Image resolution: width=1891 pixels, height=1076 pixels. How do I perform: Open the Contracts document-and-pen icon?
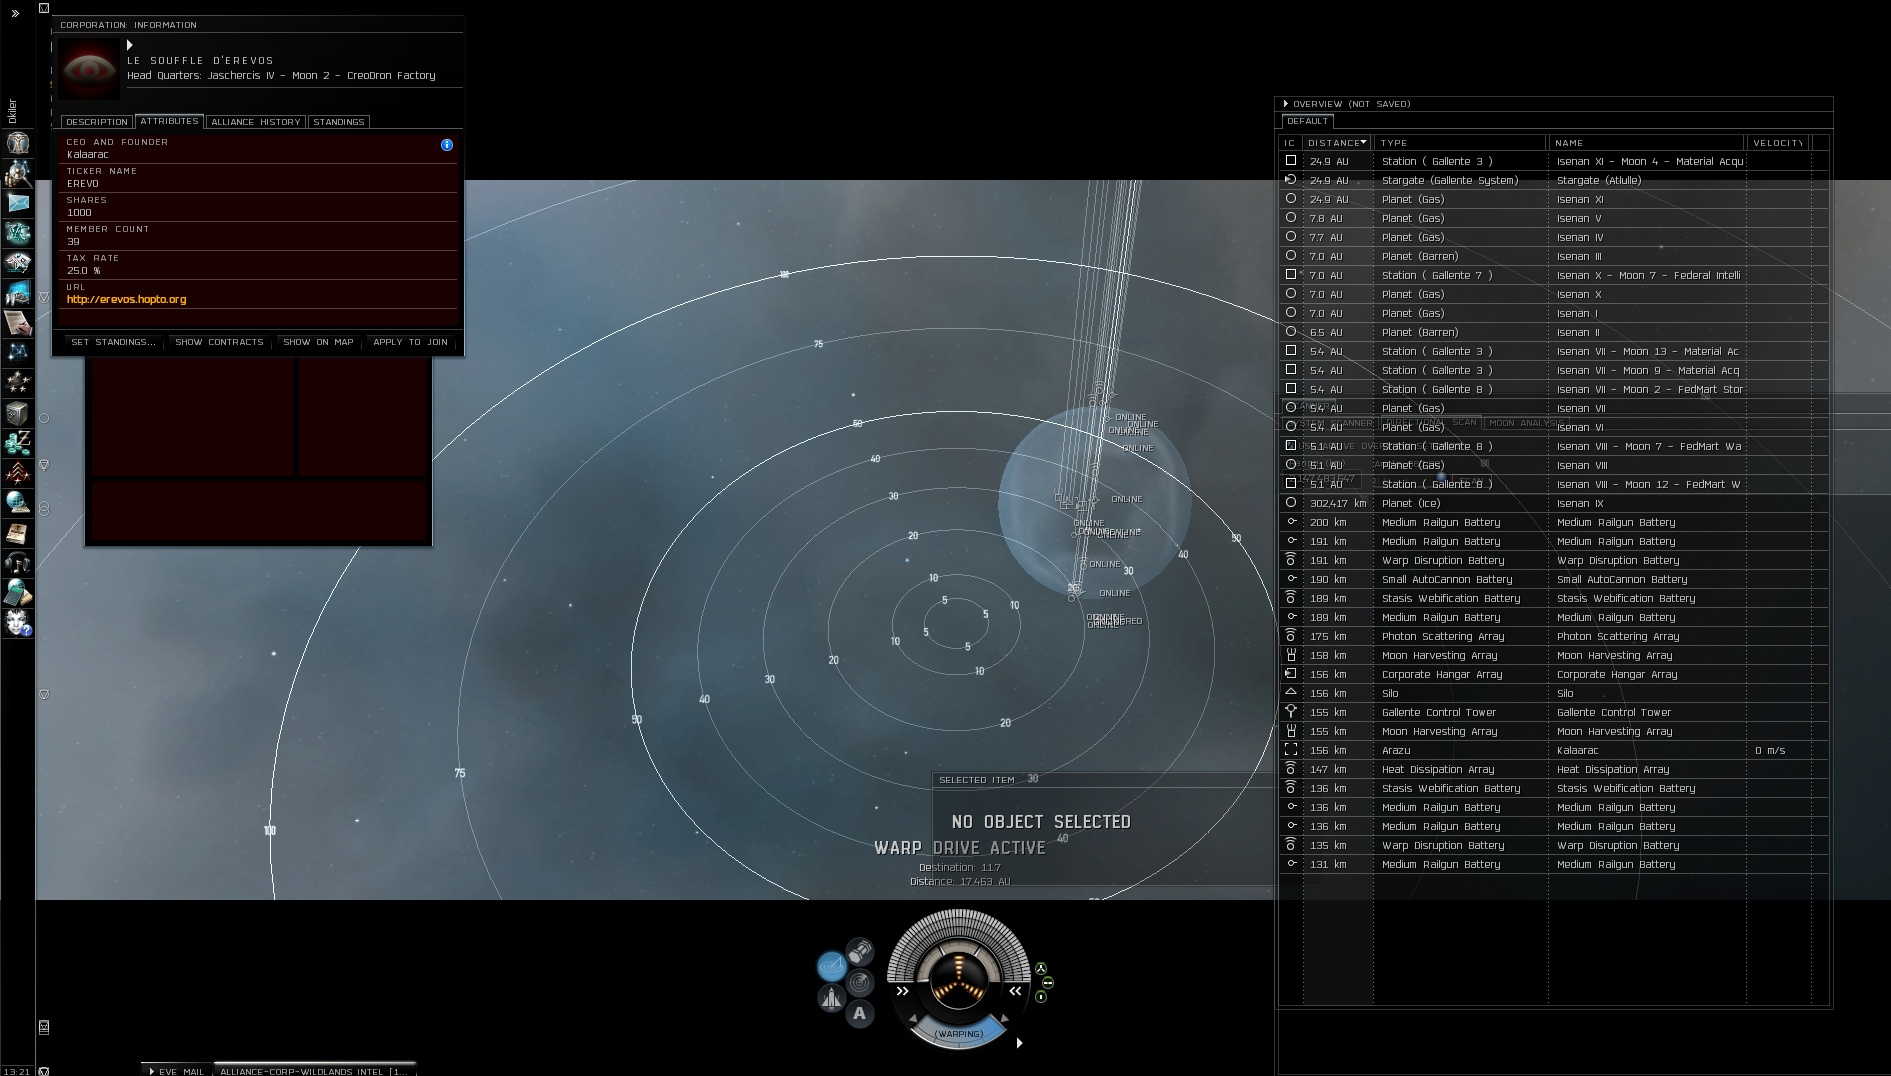click(x=17, y=323)
